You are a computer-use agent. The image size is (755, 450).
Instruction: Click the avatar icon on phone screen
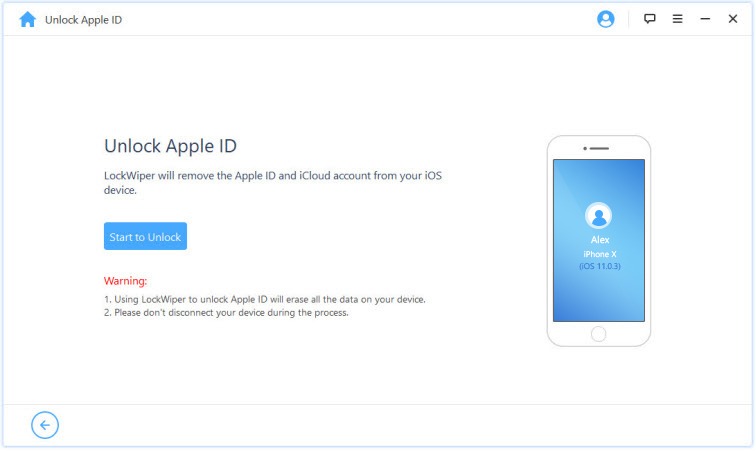coord(598,215)
